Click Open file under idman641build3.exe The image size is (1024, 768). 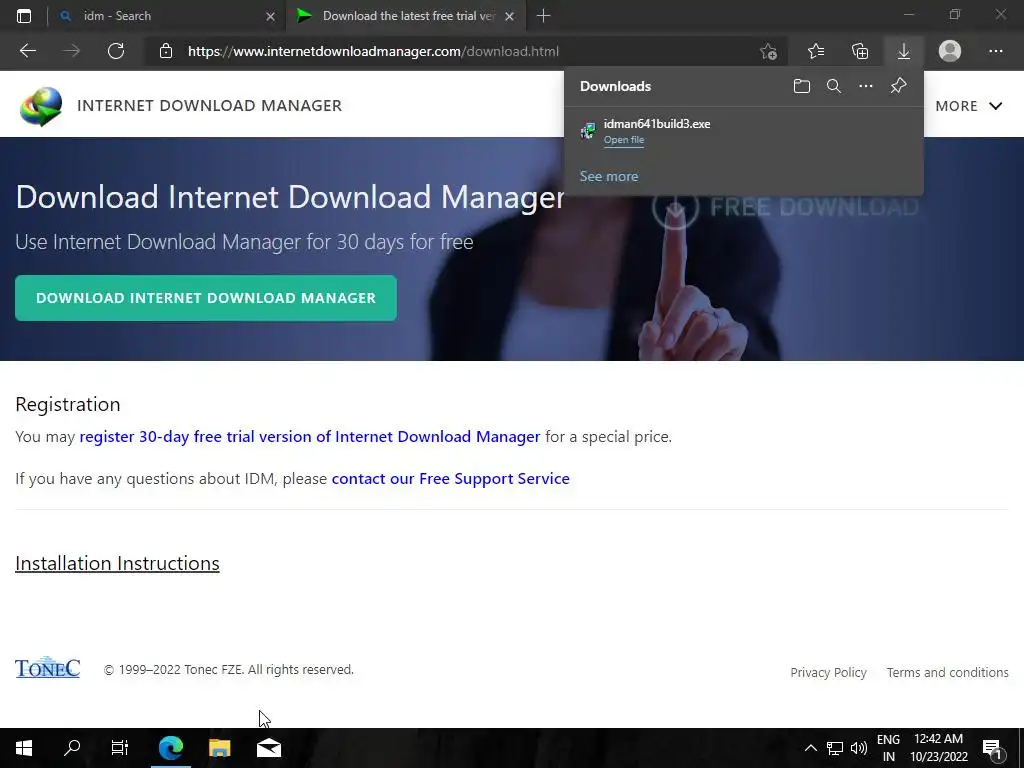tap(624, 140)
